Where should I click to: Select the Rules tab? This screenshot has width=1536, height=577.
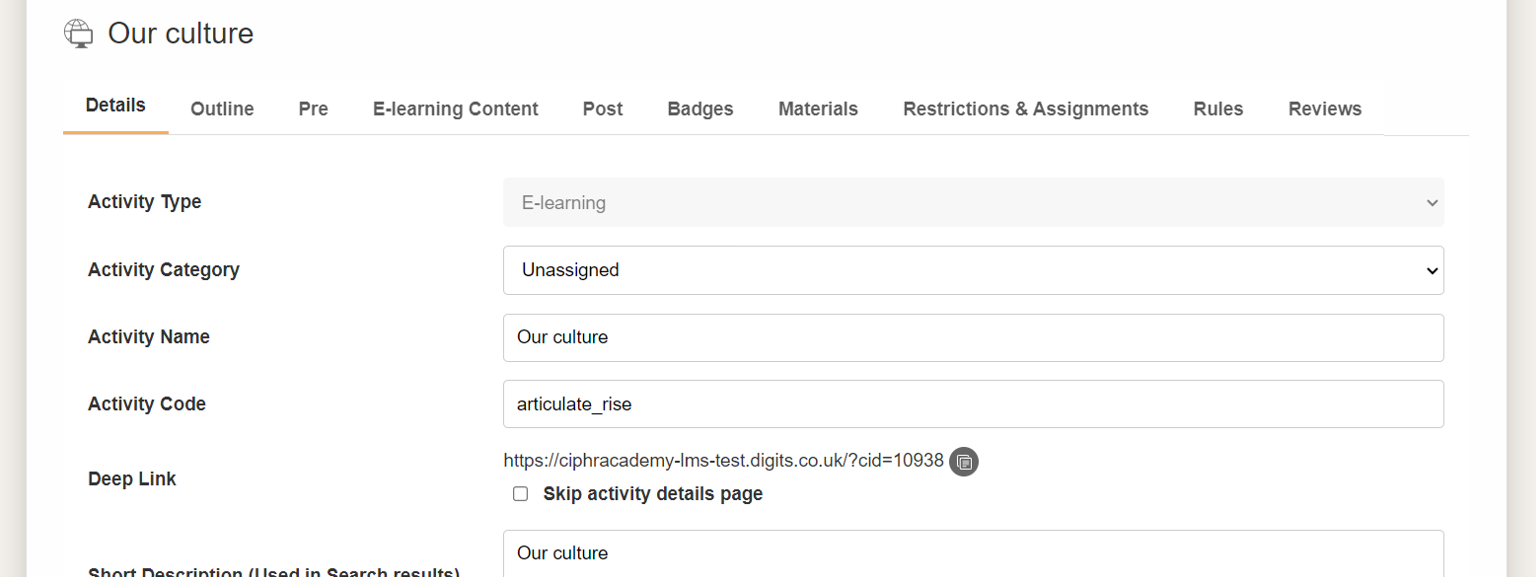[1218, 109]
